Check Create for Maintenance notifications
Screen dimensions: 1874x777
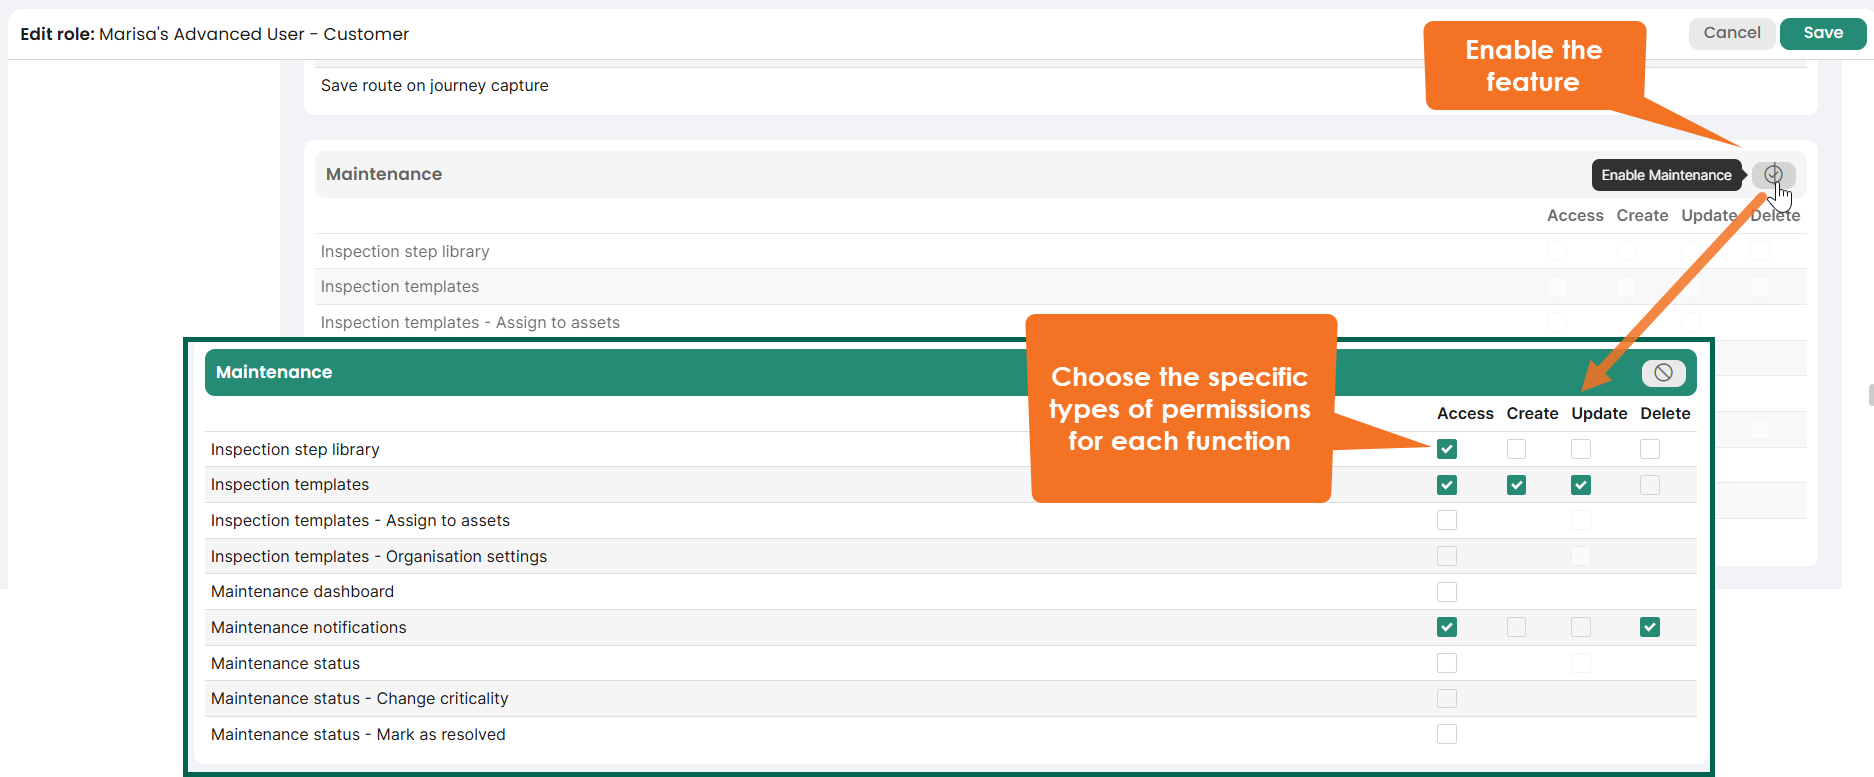(1516, 627)
